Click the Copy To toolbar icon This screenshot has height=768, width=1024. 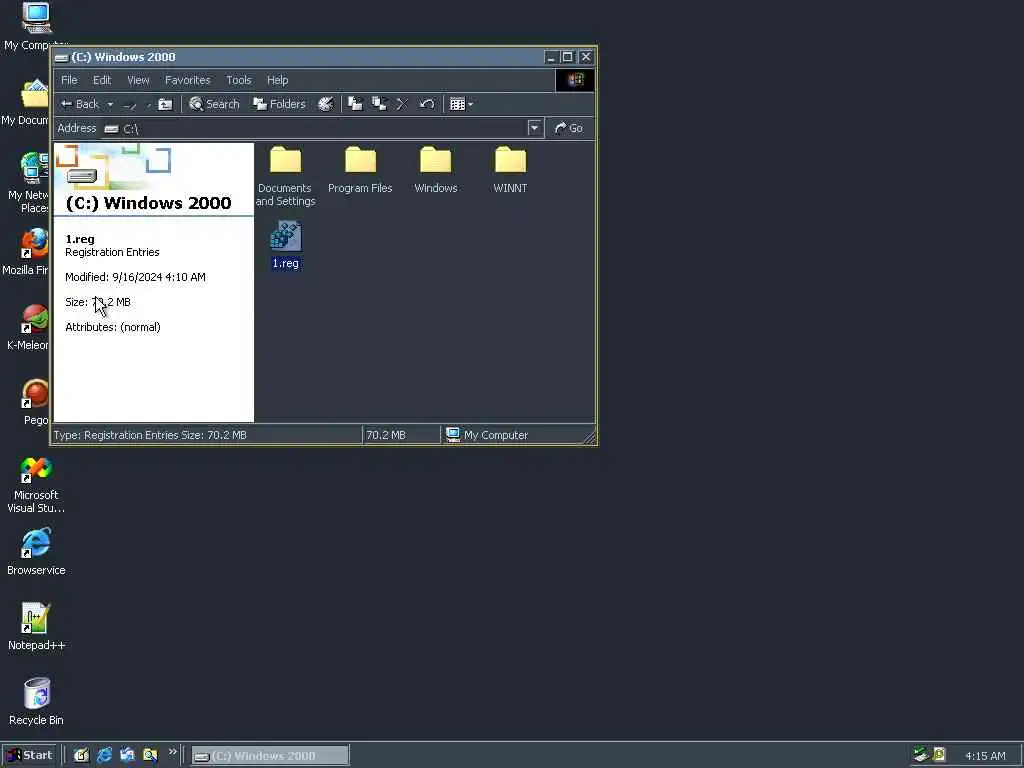coord(379,104)
